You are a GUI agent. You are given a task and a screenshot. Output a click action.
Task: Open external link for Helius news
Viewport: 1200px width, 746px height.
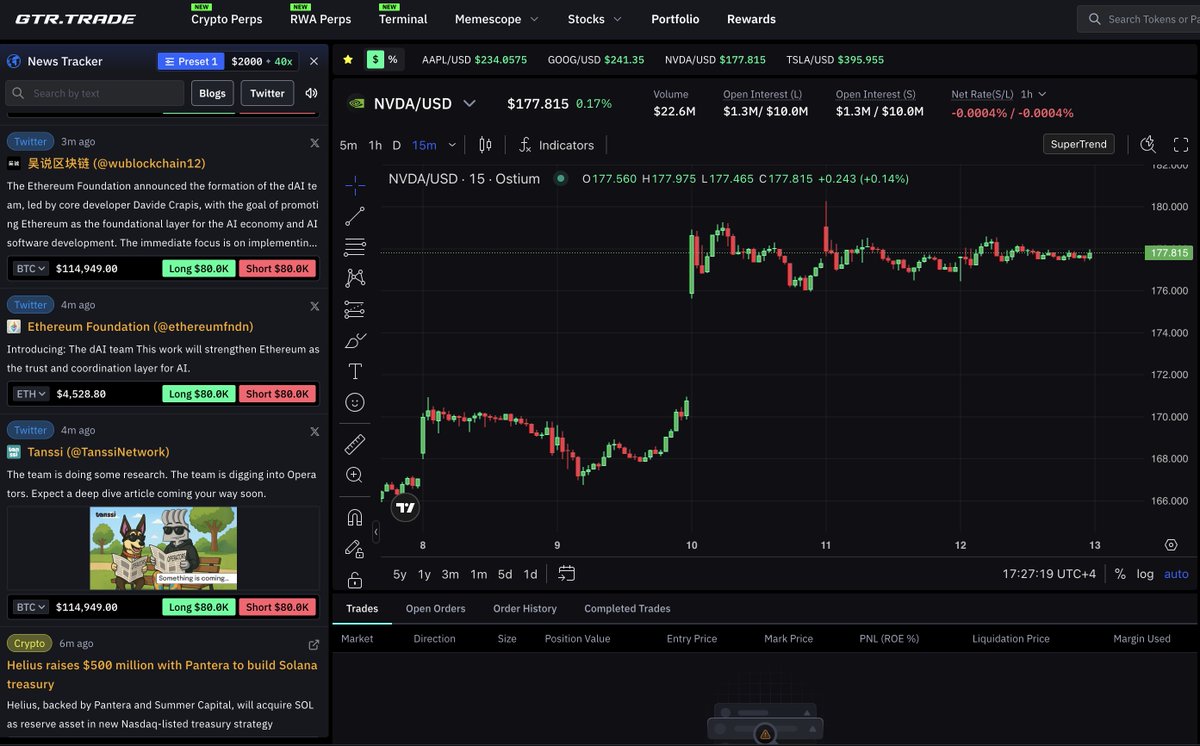click(x=314, y=644)
